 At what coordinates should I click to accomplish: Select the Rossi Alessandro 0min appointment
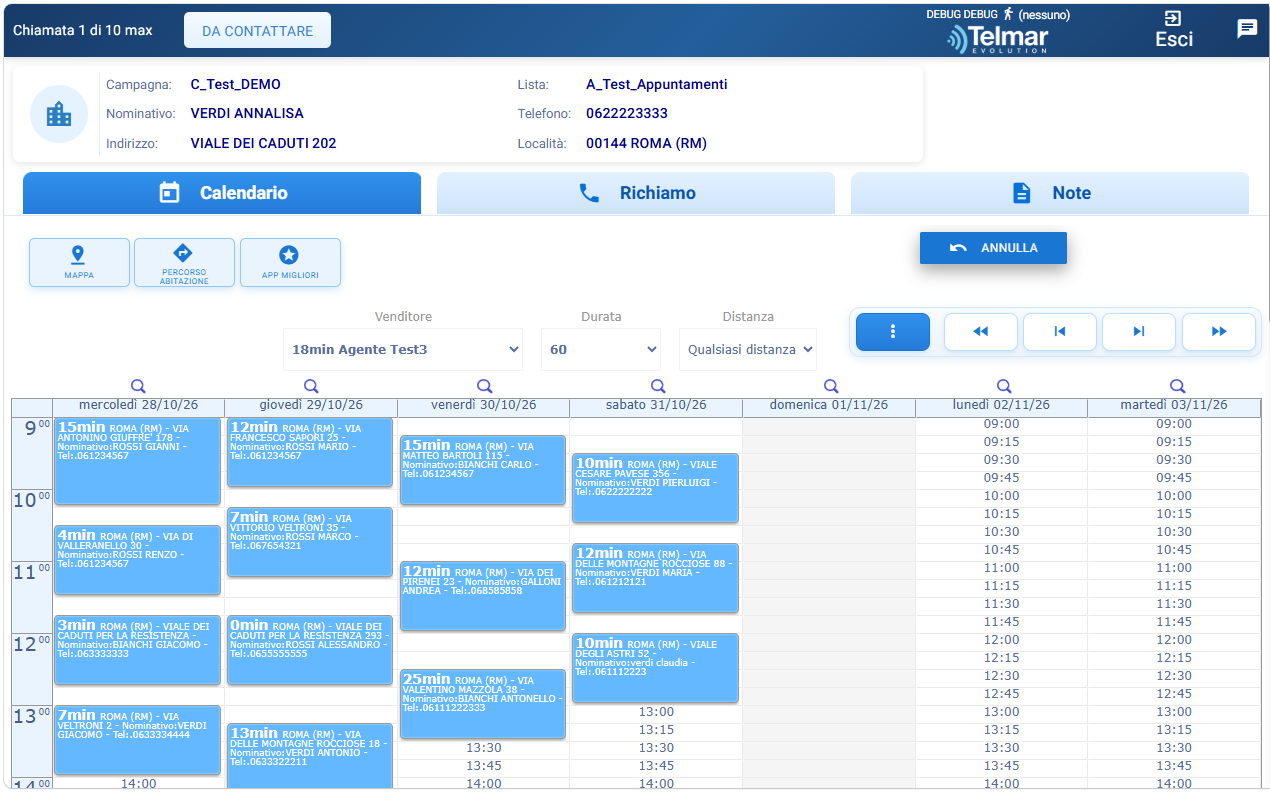(x=310, y=650)
